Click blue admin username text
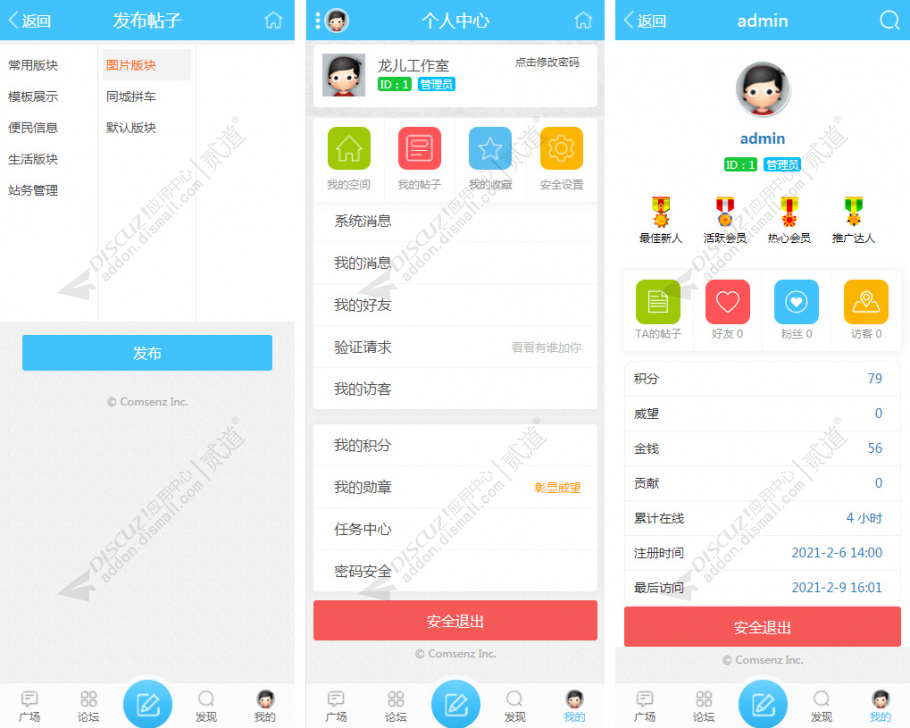The height and width of the screenshot is (728, 910). pos(763,139)
